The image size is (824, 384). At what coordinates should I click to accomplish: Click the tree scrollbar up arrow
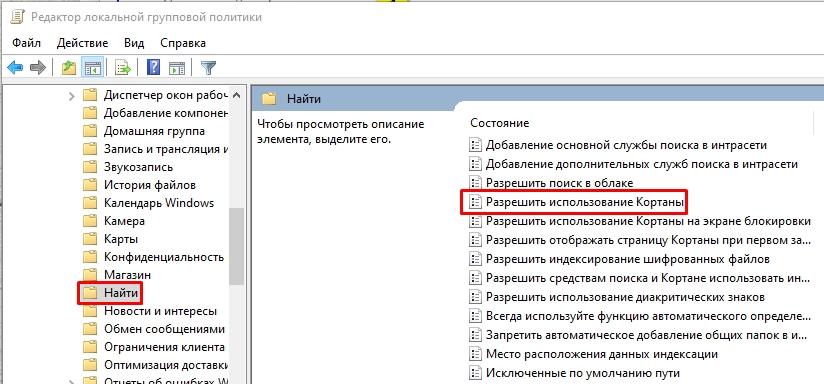[x=236, y=96]
